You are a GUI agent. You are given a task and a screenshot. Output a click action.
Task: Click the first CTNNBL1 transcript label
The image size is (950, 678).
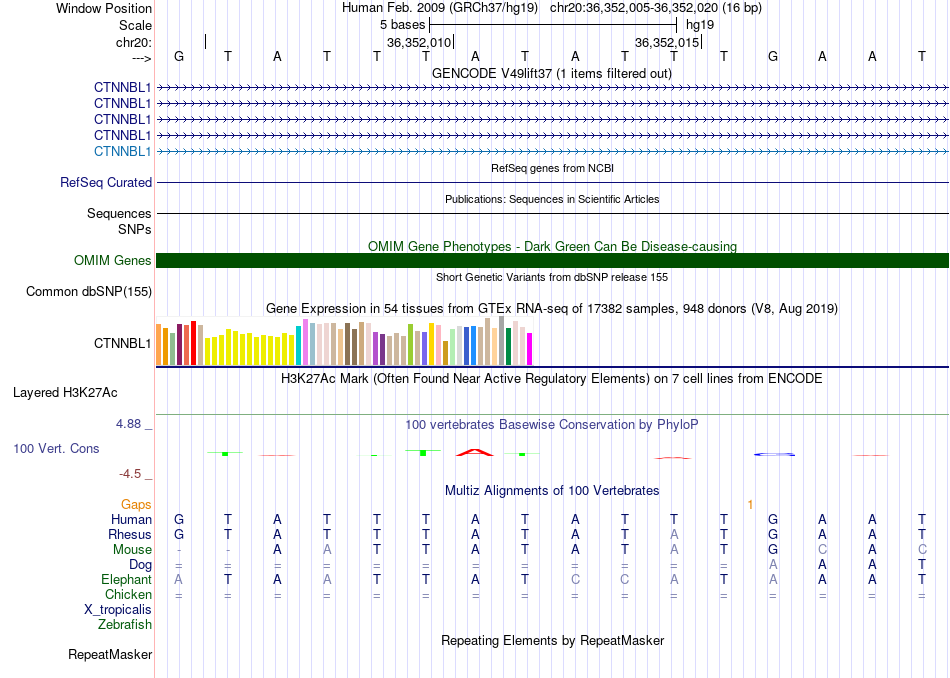point(122,87)
